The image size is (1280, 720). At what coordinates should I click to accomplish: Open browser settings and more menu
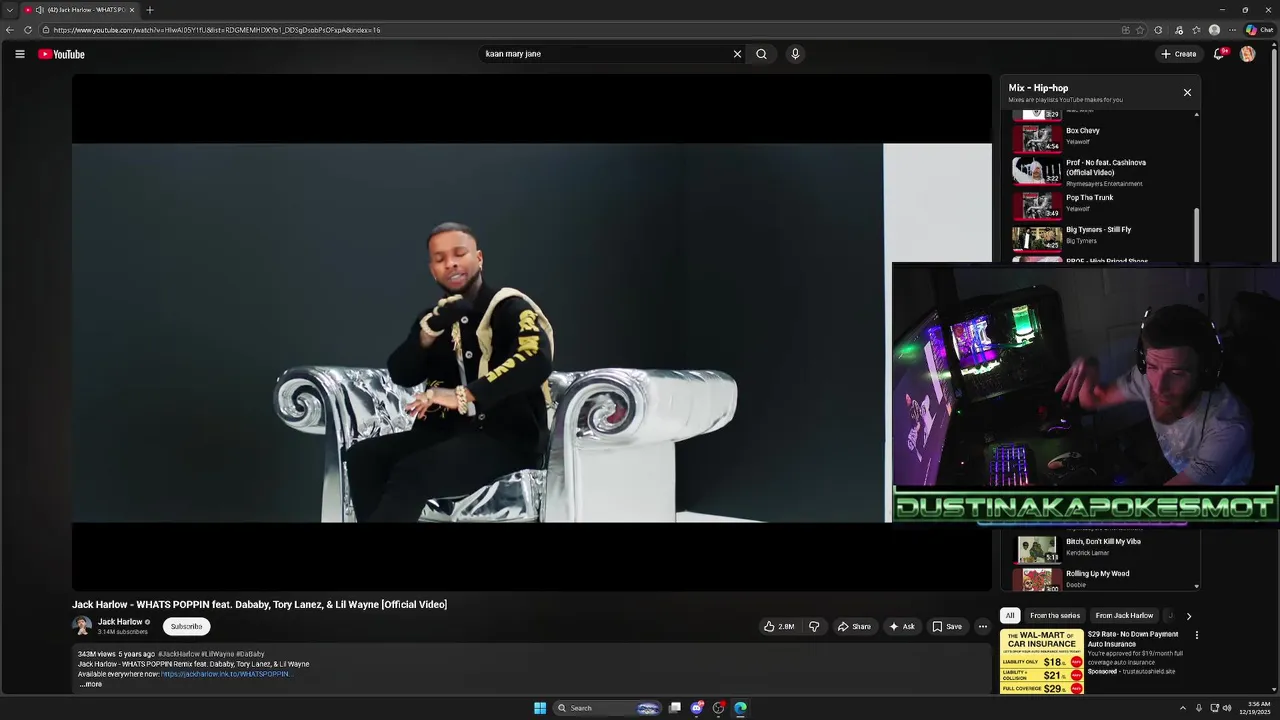click(1232, 30)
